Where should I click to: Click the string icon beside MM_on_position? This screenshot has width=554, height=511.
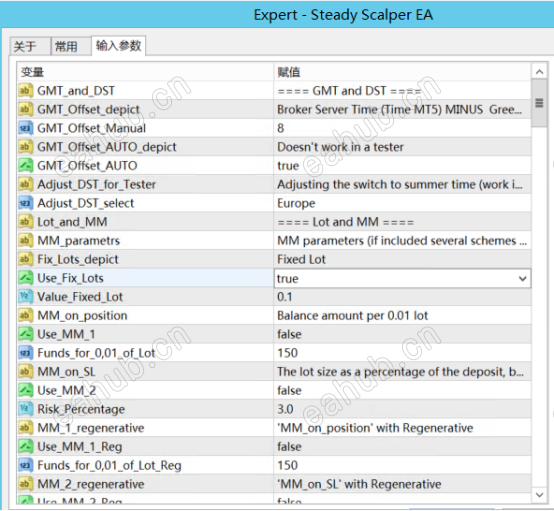point(25,316)
